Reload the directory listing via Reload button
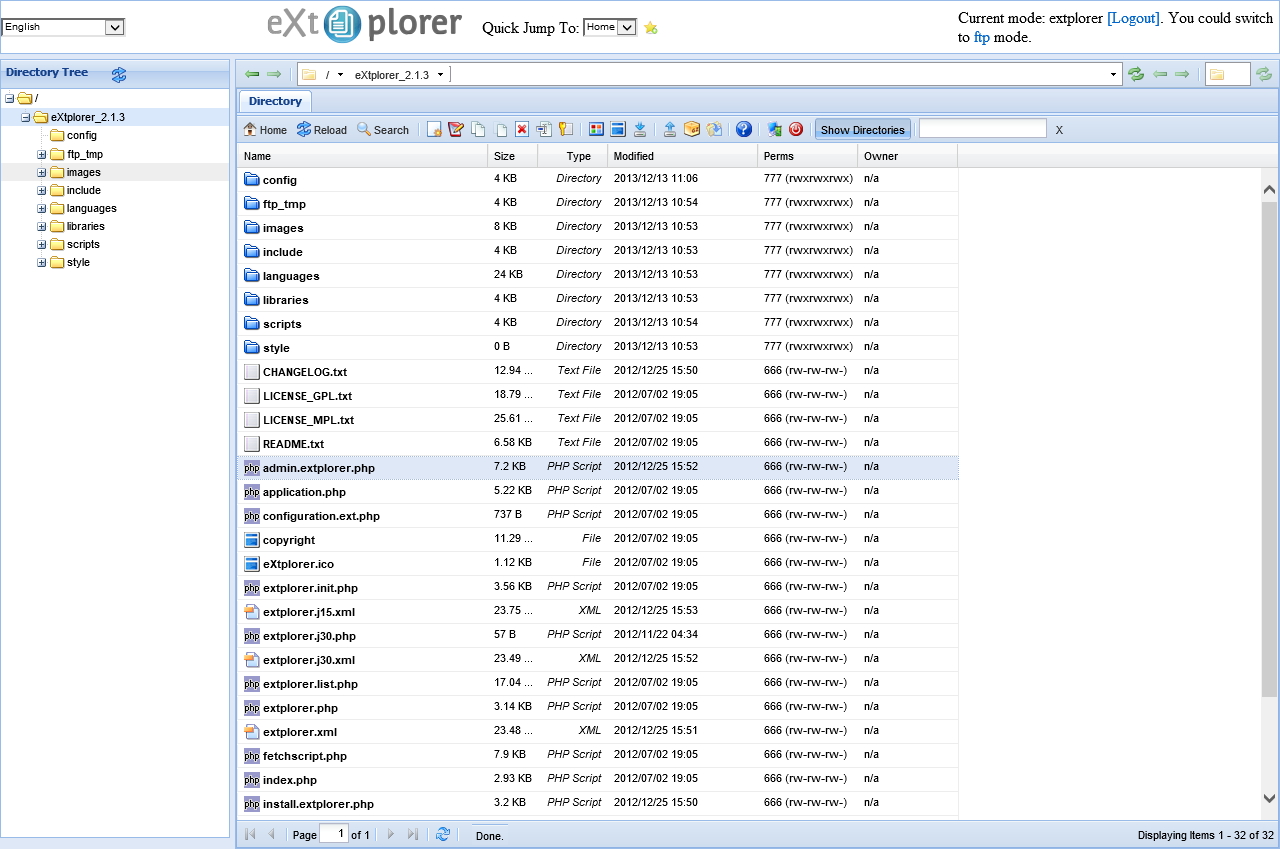Screen dimensions: 1280x849 [322, 130]
